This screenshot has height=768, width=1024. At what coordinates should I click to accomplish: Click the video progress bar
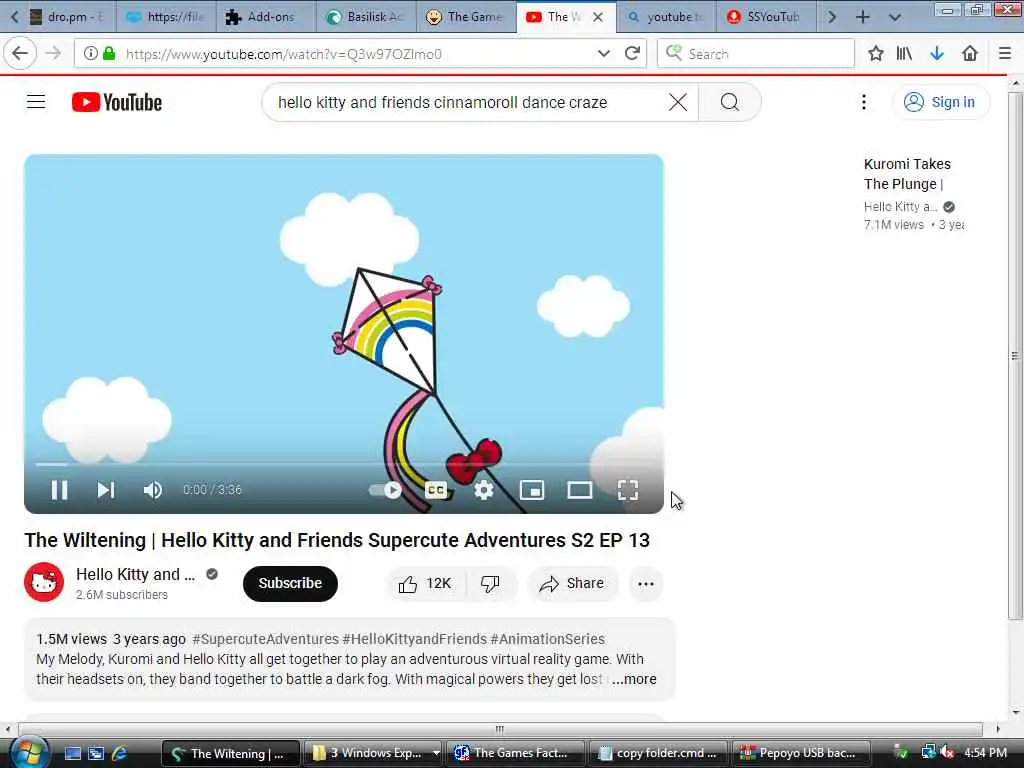click(x=344, y=464)
